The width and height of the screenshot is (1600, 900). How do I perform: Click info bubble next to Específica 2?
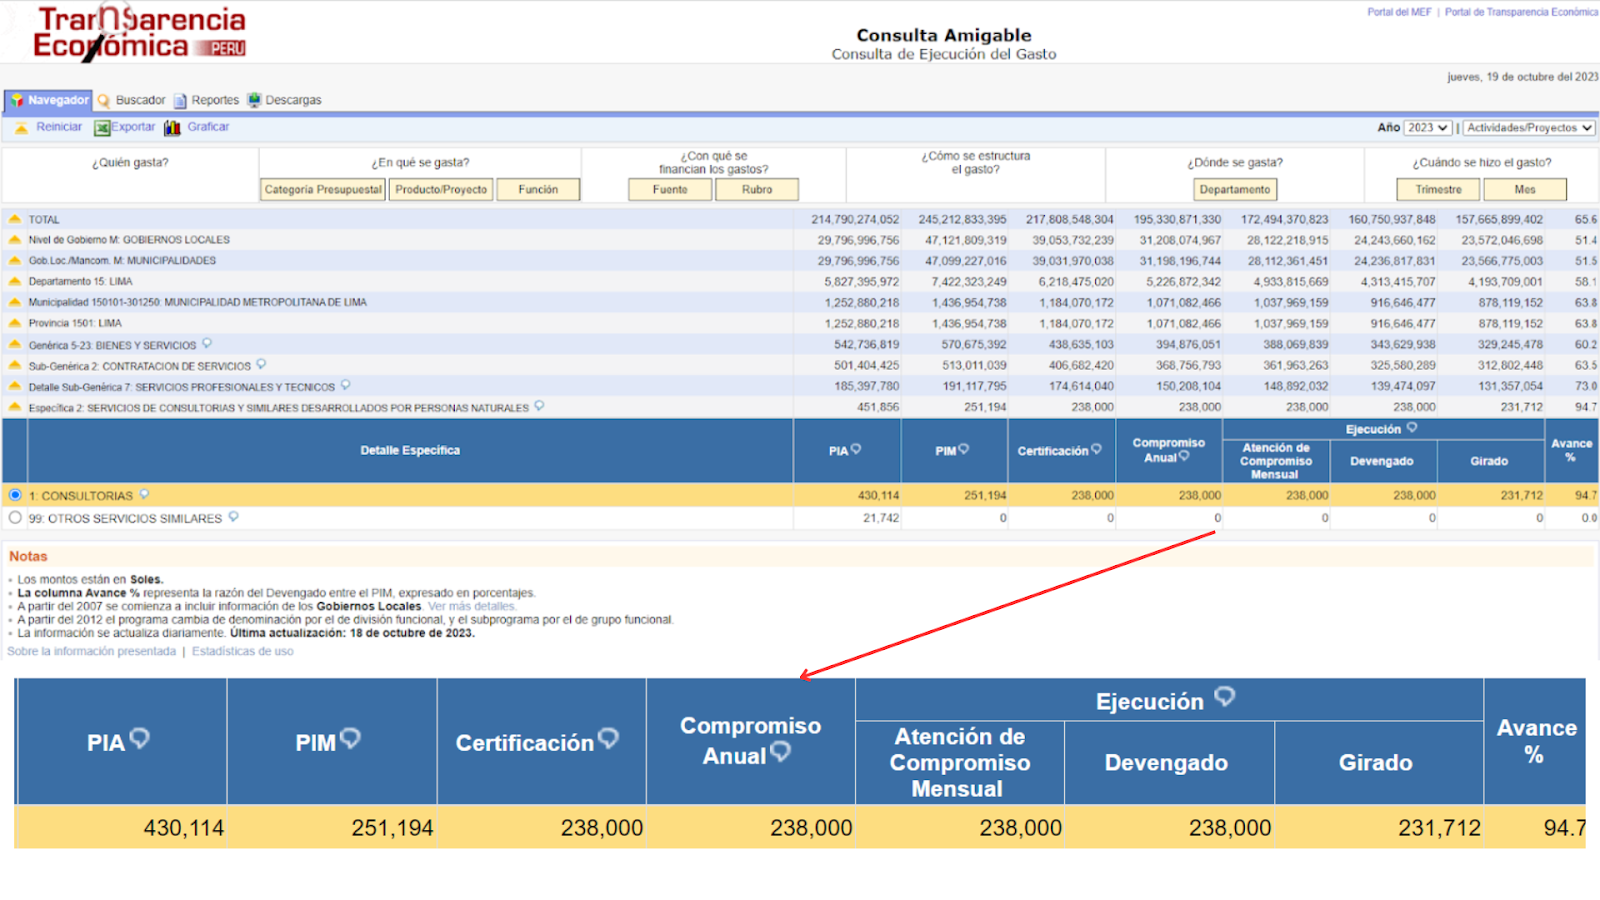[539, 406]
